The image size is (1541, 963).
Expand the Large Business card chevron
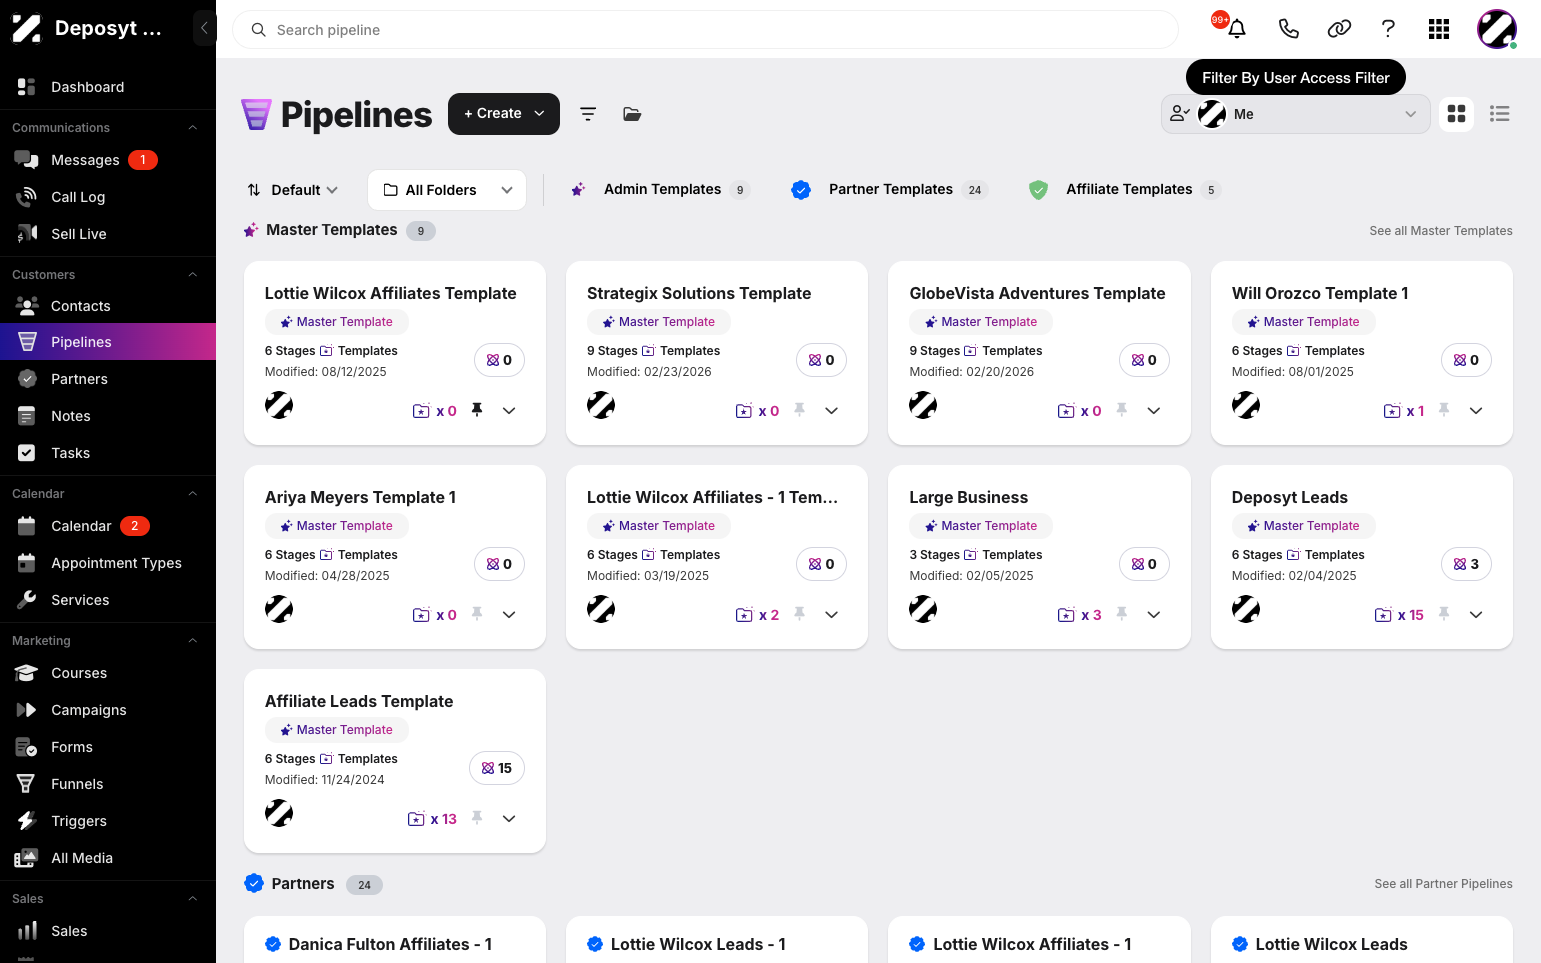point(1154,614)
